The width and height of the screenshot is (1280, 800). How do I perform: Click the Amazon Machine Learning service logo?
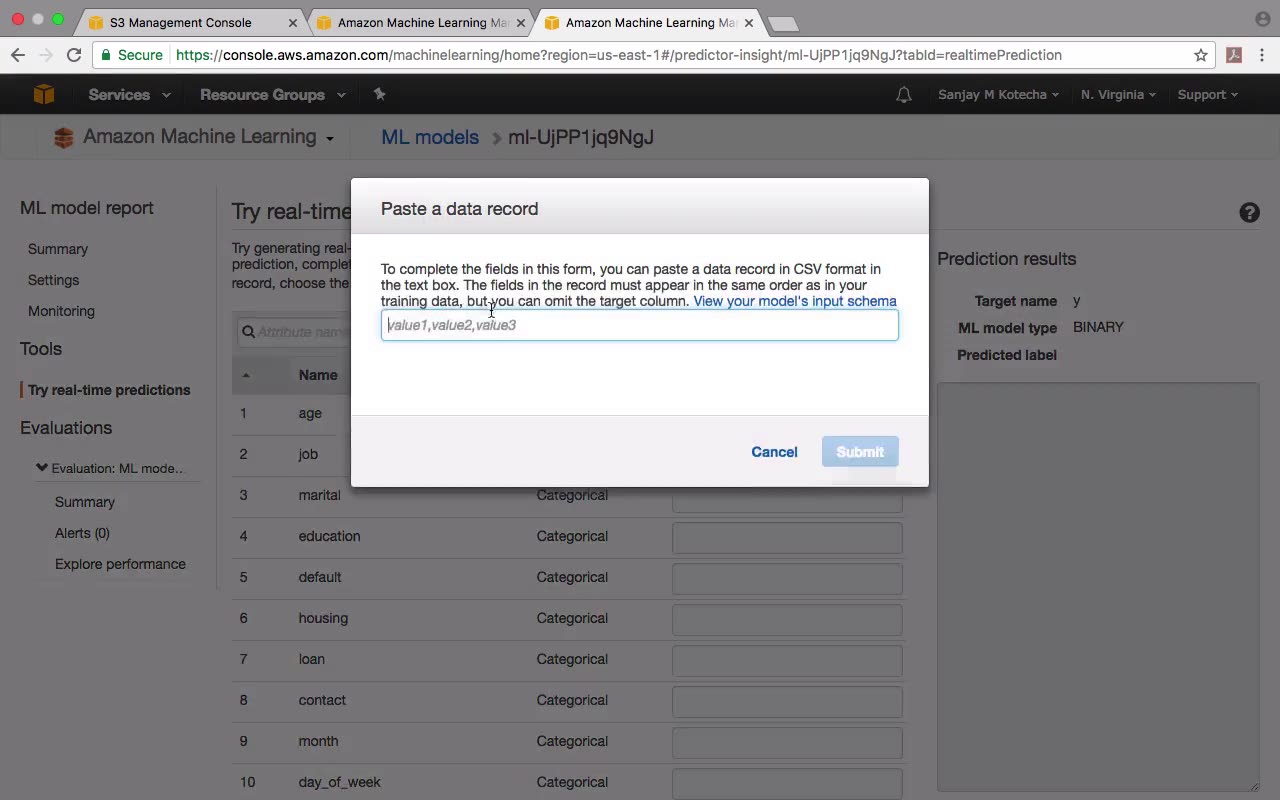tap(64, 138)
